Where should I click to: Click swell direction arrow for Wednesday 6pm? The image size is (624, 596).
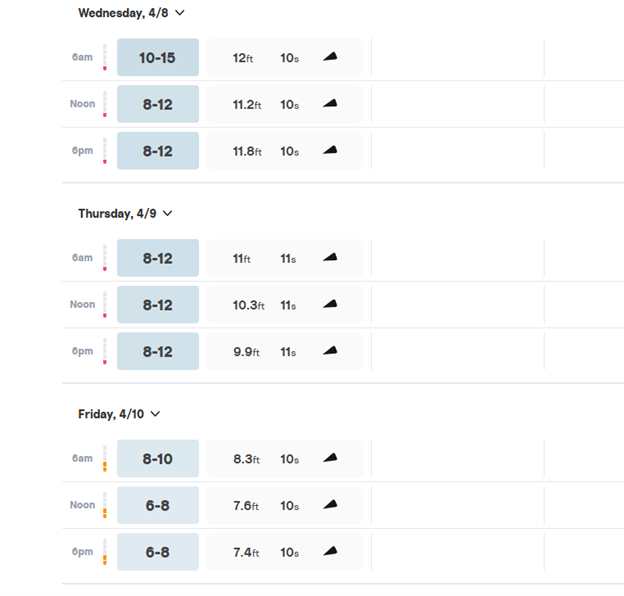click(x=330, y=151)
